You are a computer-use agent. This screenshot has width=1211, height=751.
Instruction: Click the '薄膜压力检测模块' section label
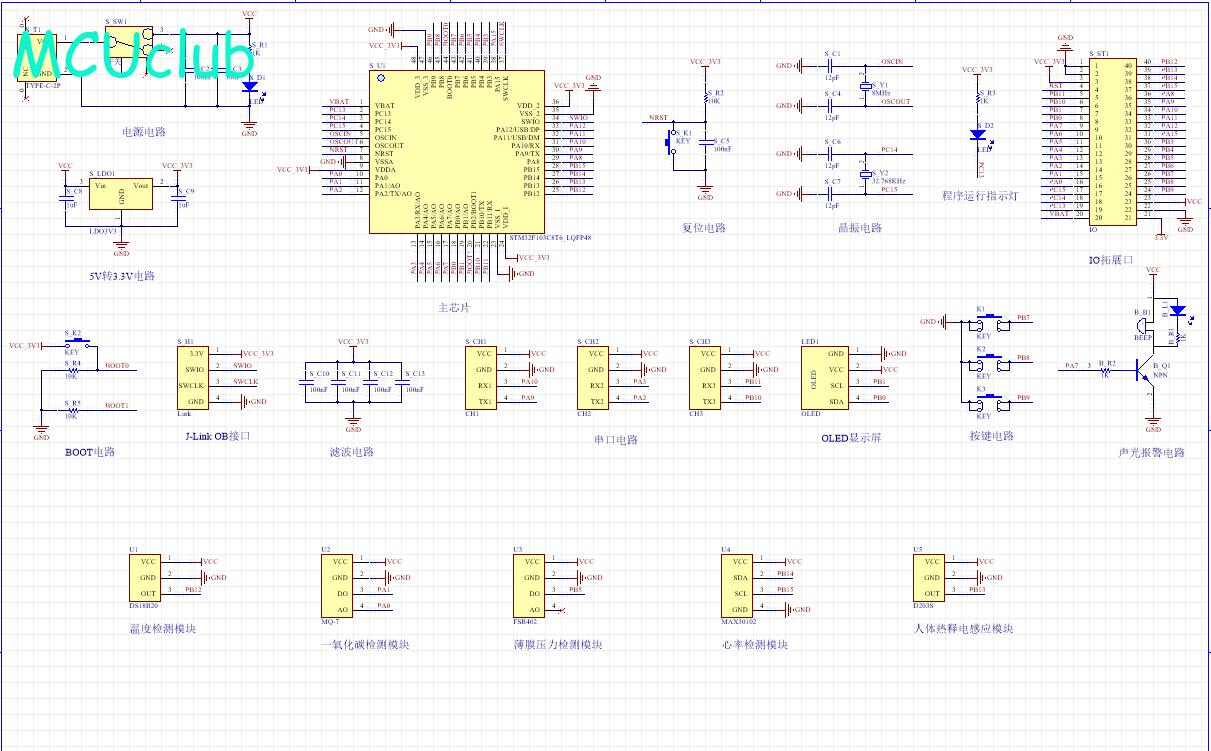[x=558, y=645]
